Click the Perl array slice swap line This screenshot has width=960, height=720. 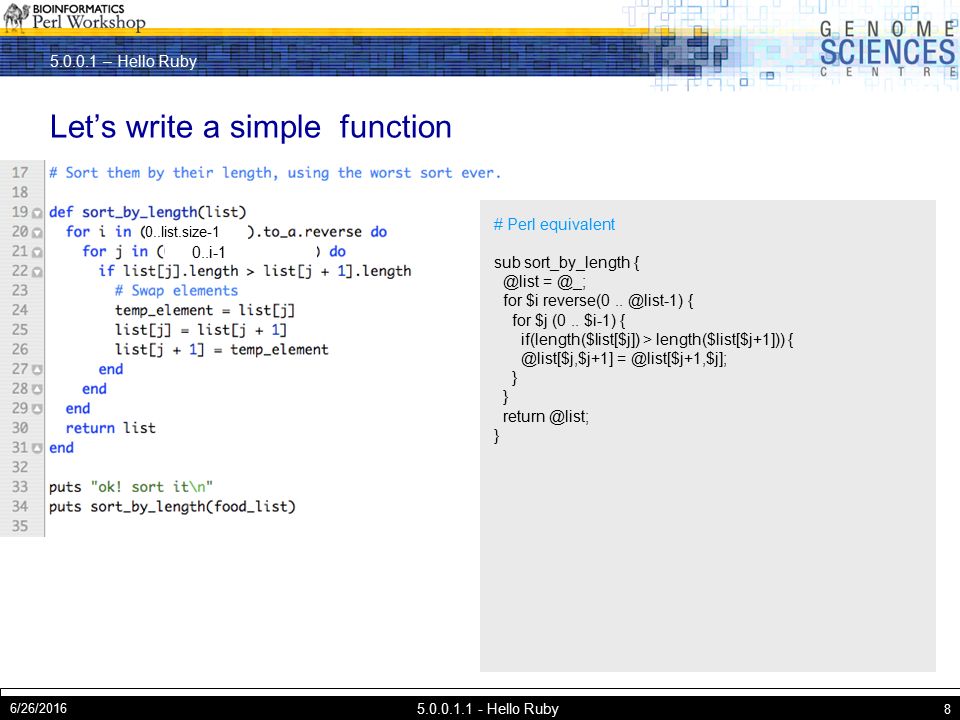coord(624,359)
